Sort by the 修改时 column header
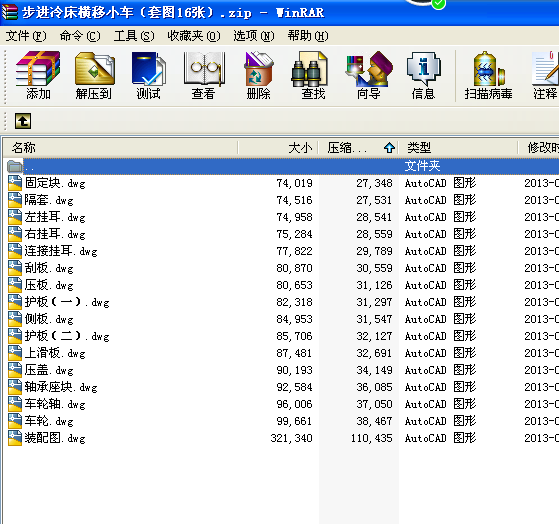559x524 pixels. (x=539, y=148)
